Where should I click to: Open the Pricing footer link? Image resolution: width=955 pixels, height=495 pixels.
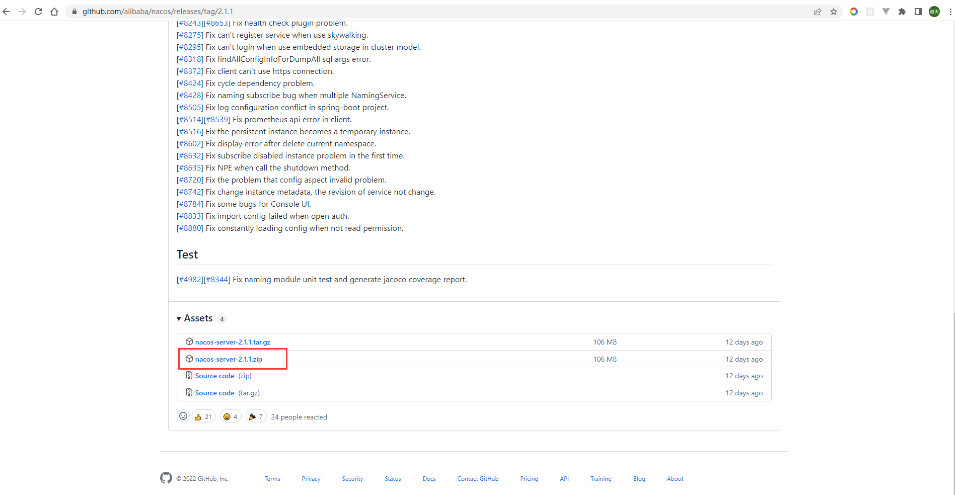point(529,479)
